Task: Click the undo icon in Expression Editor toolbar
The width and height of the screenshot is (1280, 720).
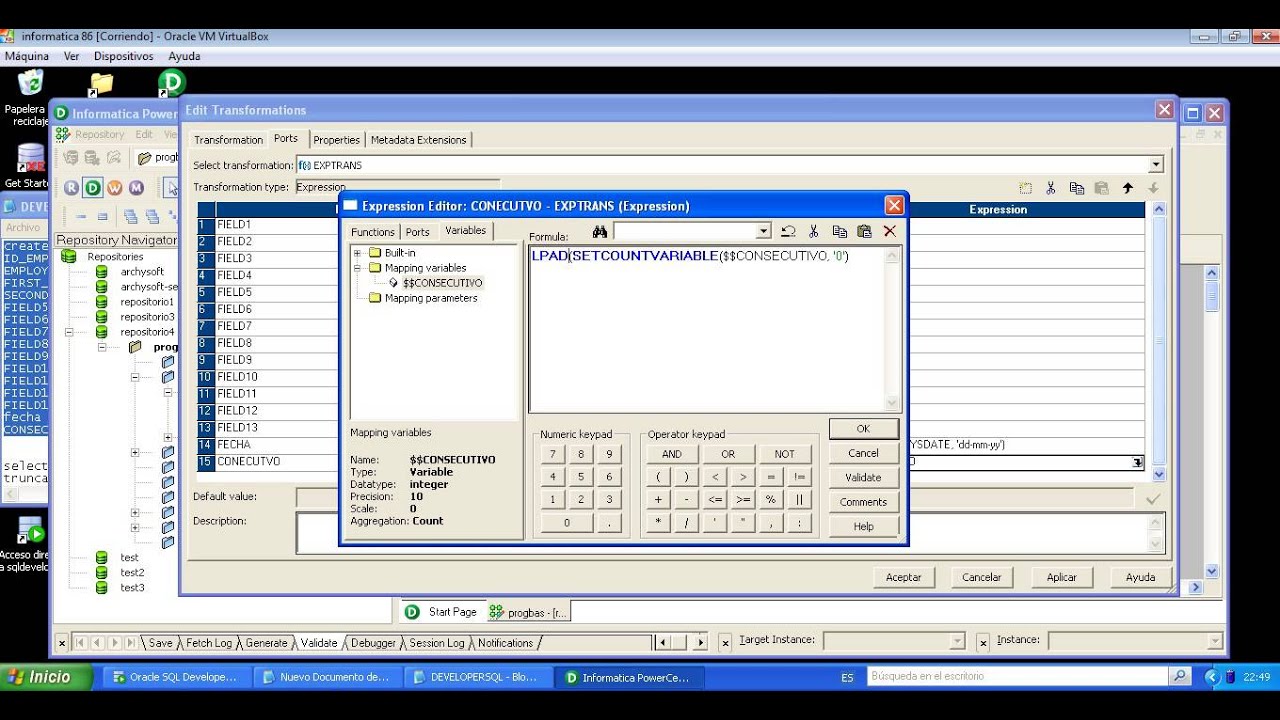Action: coord(788,231)
